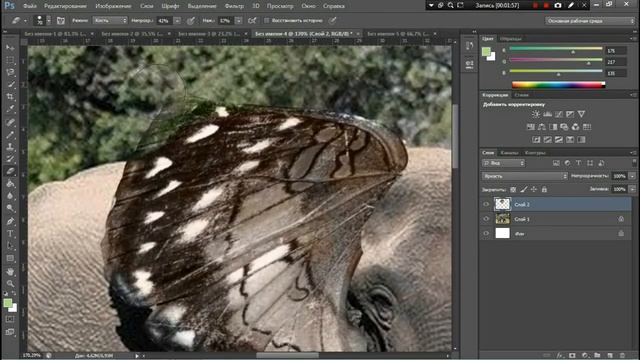
Task: Select the Hand tool
Action: point(10,271)
